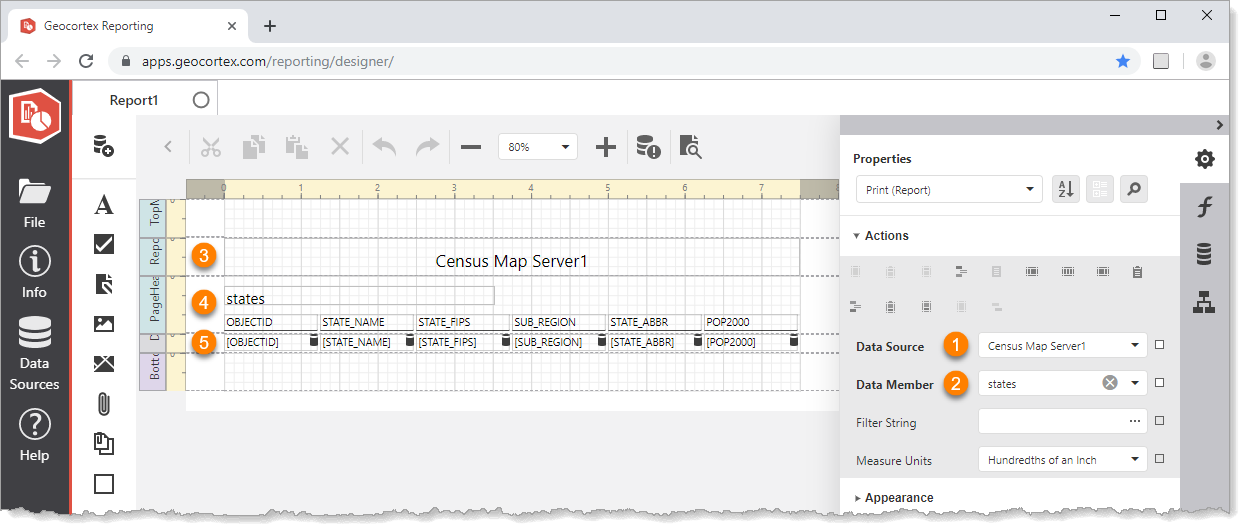Open Data Sources in the sidebar
This screenshot has width=1245, height=524.
click(34, 353)
